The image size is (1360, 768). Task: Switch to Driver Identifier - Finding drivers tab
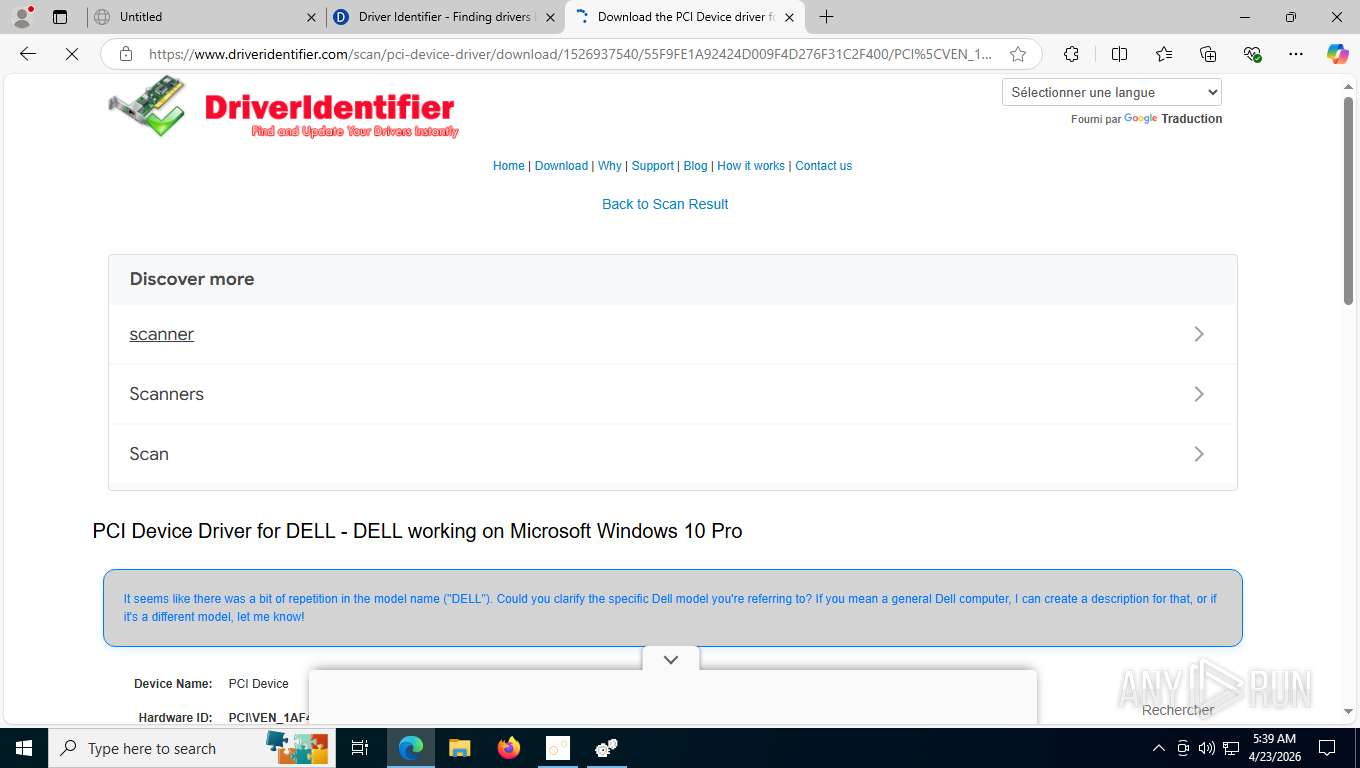tap(445, 17)
